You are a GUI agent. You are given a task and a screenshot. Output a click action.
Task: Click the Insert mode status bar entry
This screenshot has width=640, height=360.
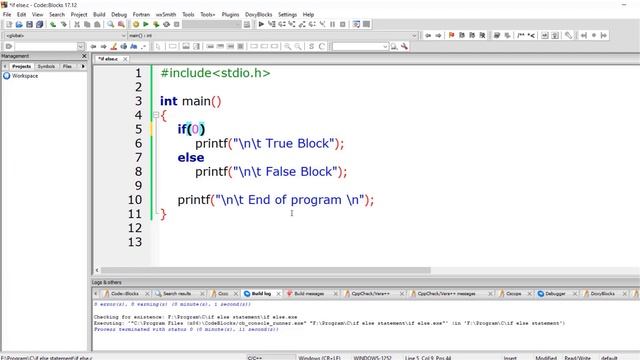pos(510,358)
